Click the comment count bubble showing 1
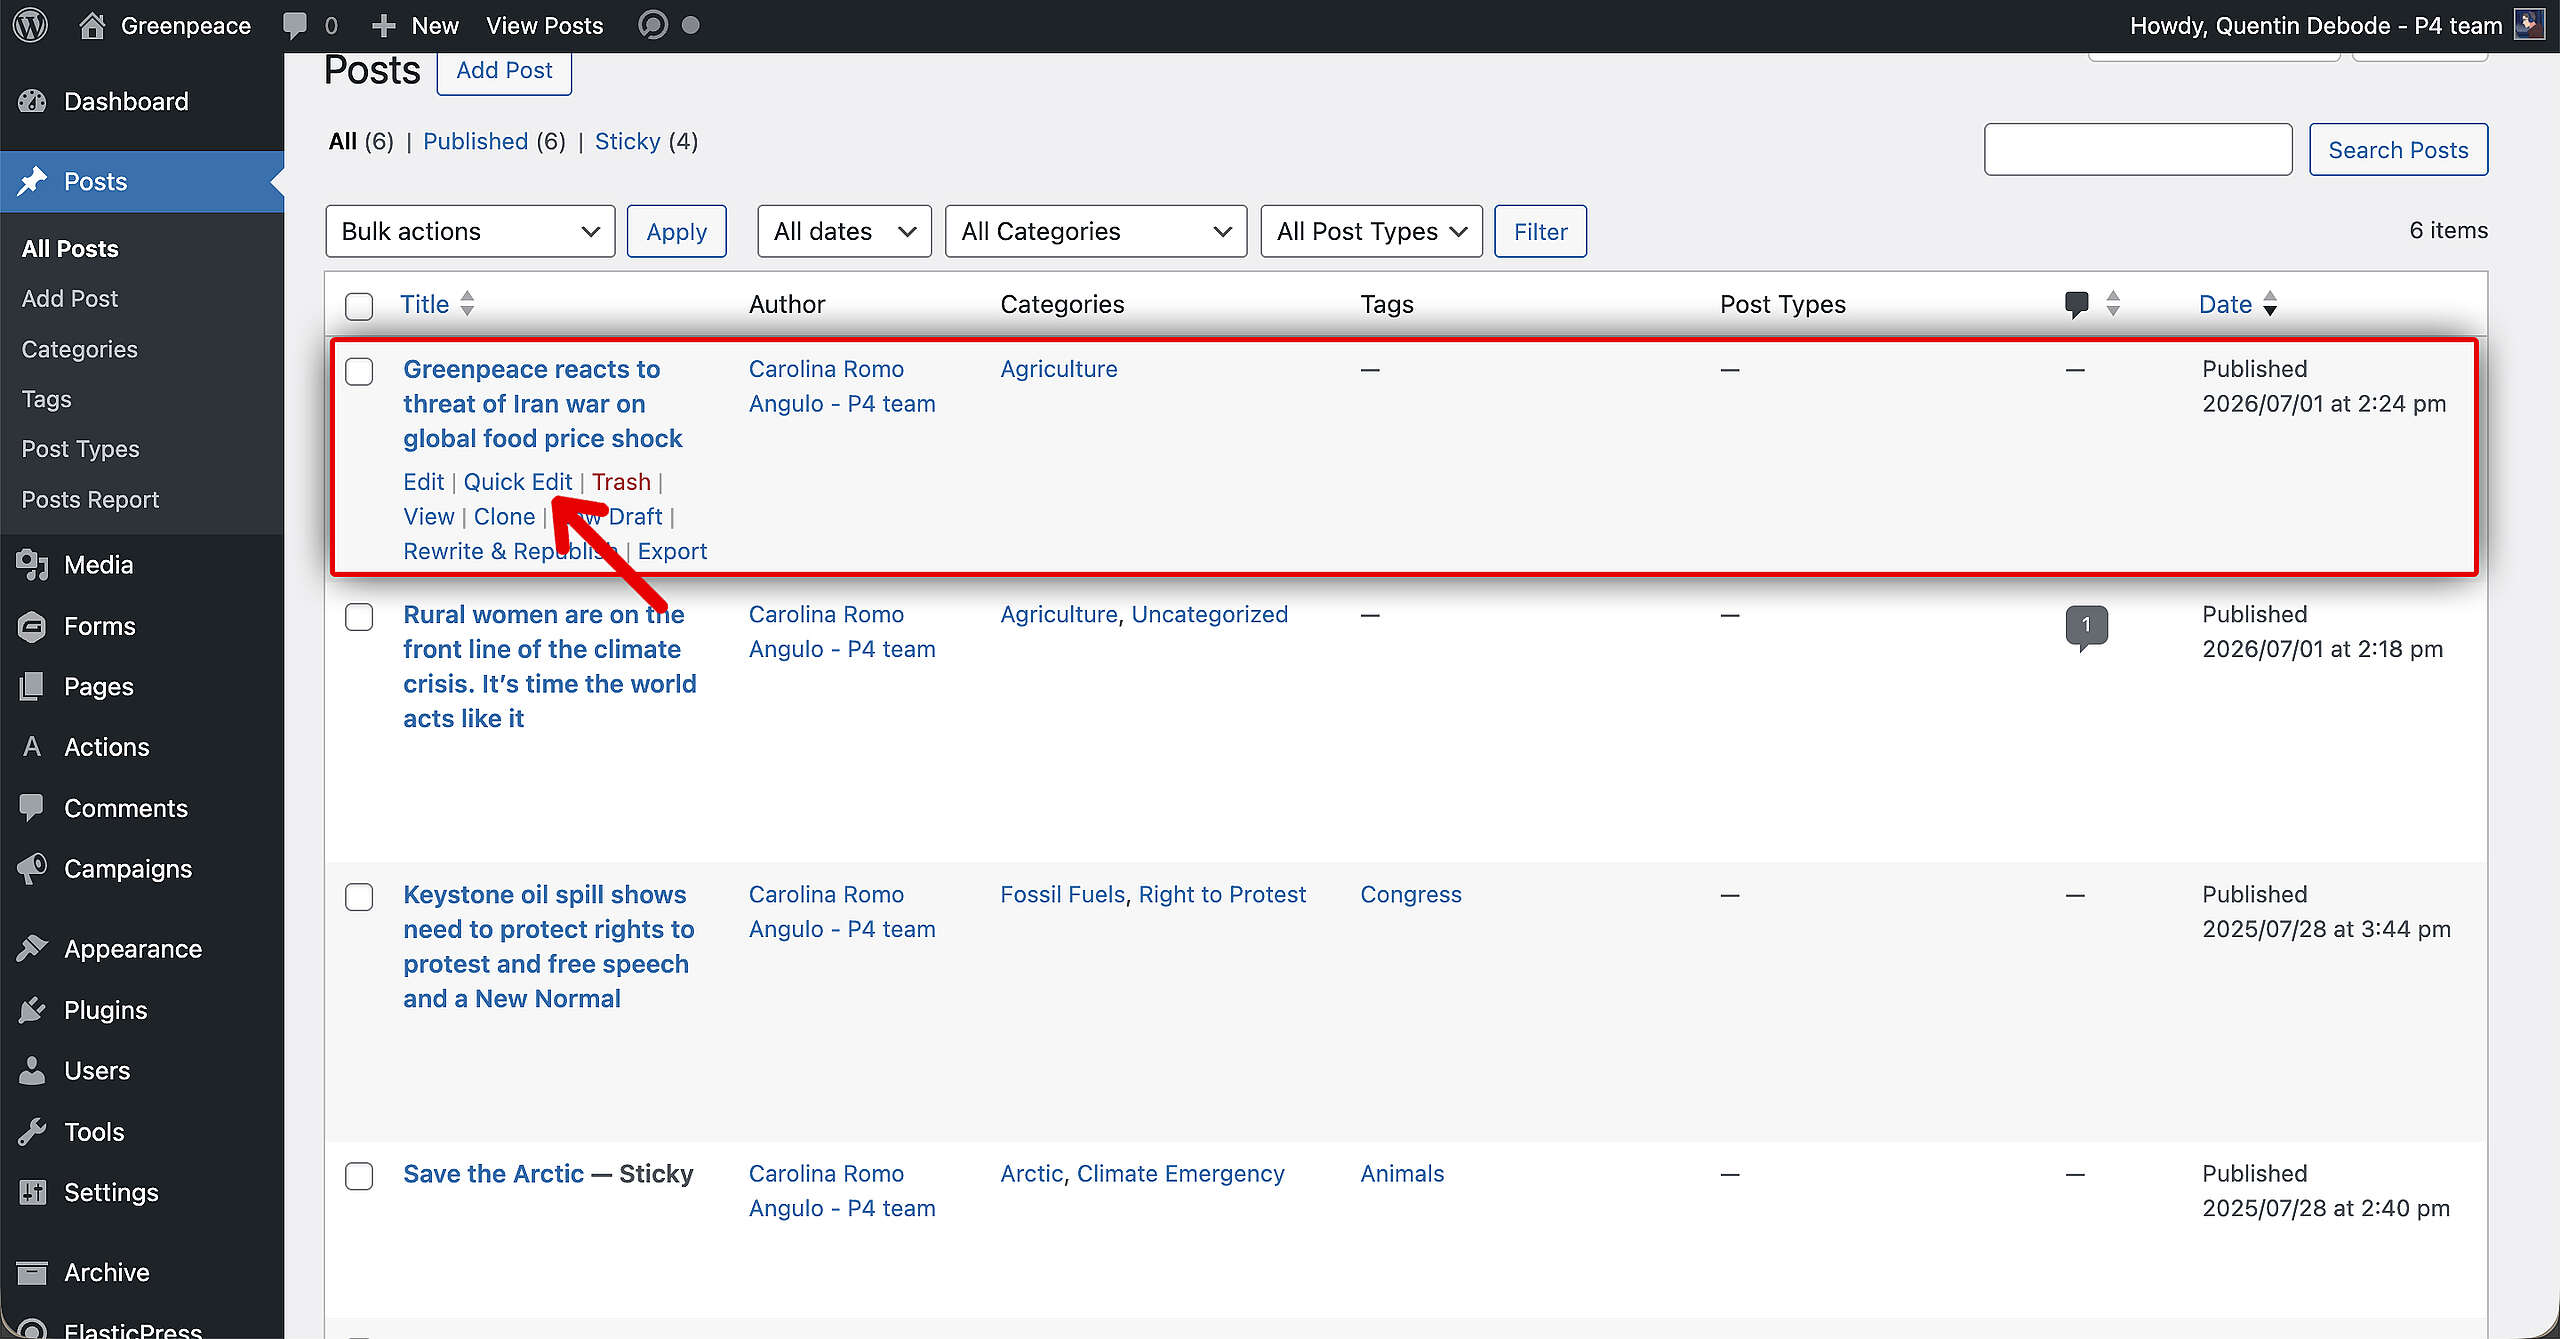The image size is (2560, 1339). coord(2086,627)
